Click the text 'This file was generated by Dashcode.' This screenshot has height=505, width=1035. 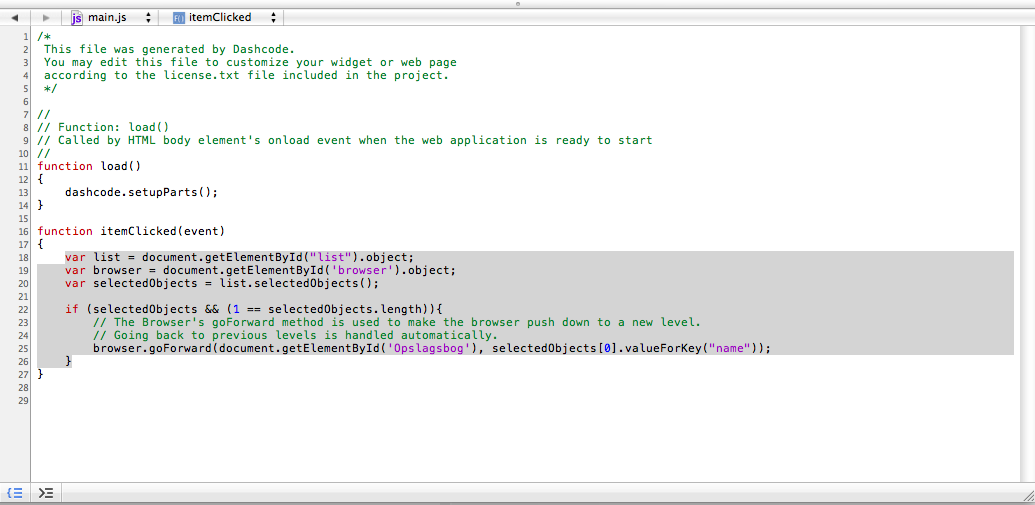click(x=170, y=49)
